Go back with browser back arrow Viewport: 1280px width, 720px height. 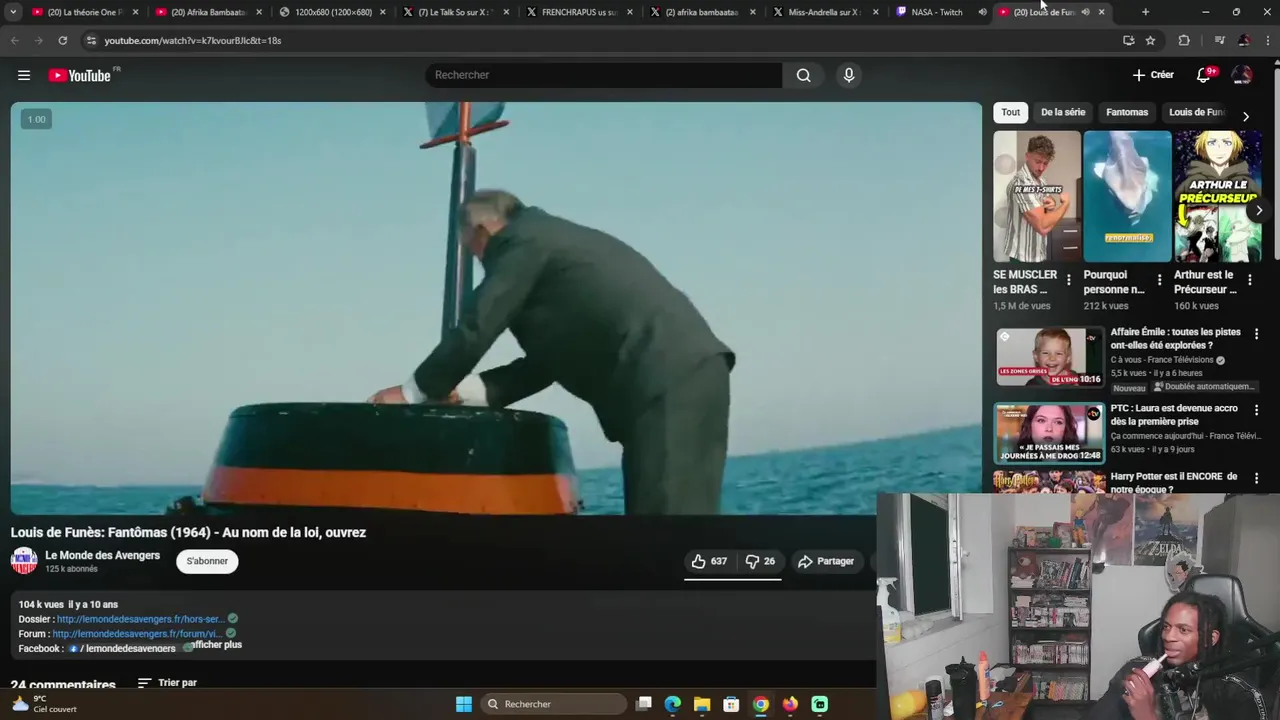point(15,40)
